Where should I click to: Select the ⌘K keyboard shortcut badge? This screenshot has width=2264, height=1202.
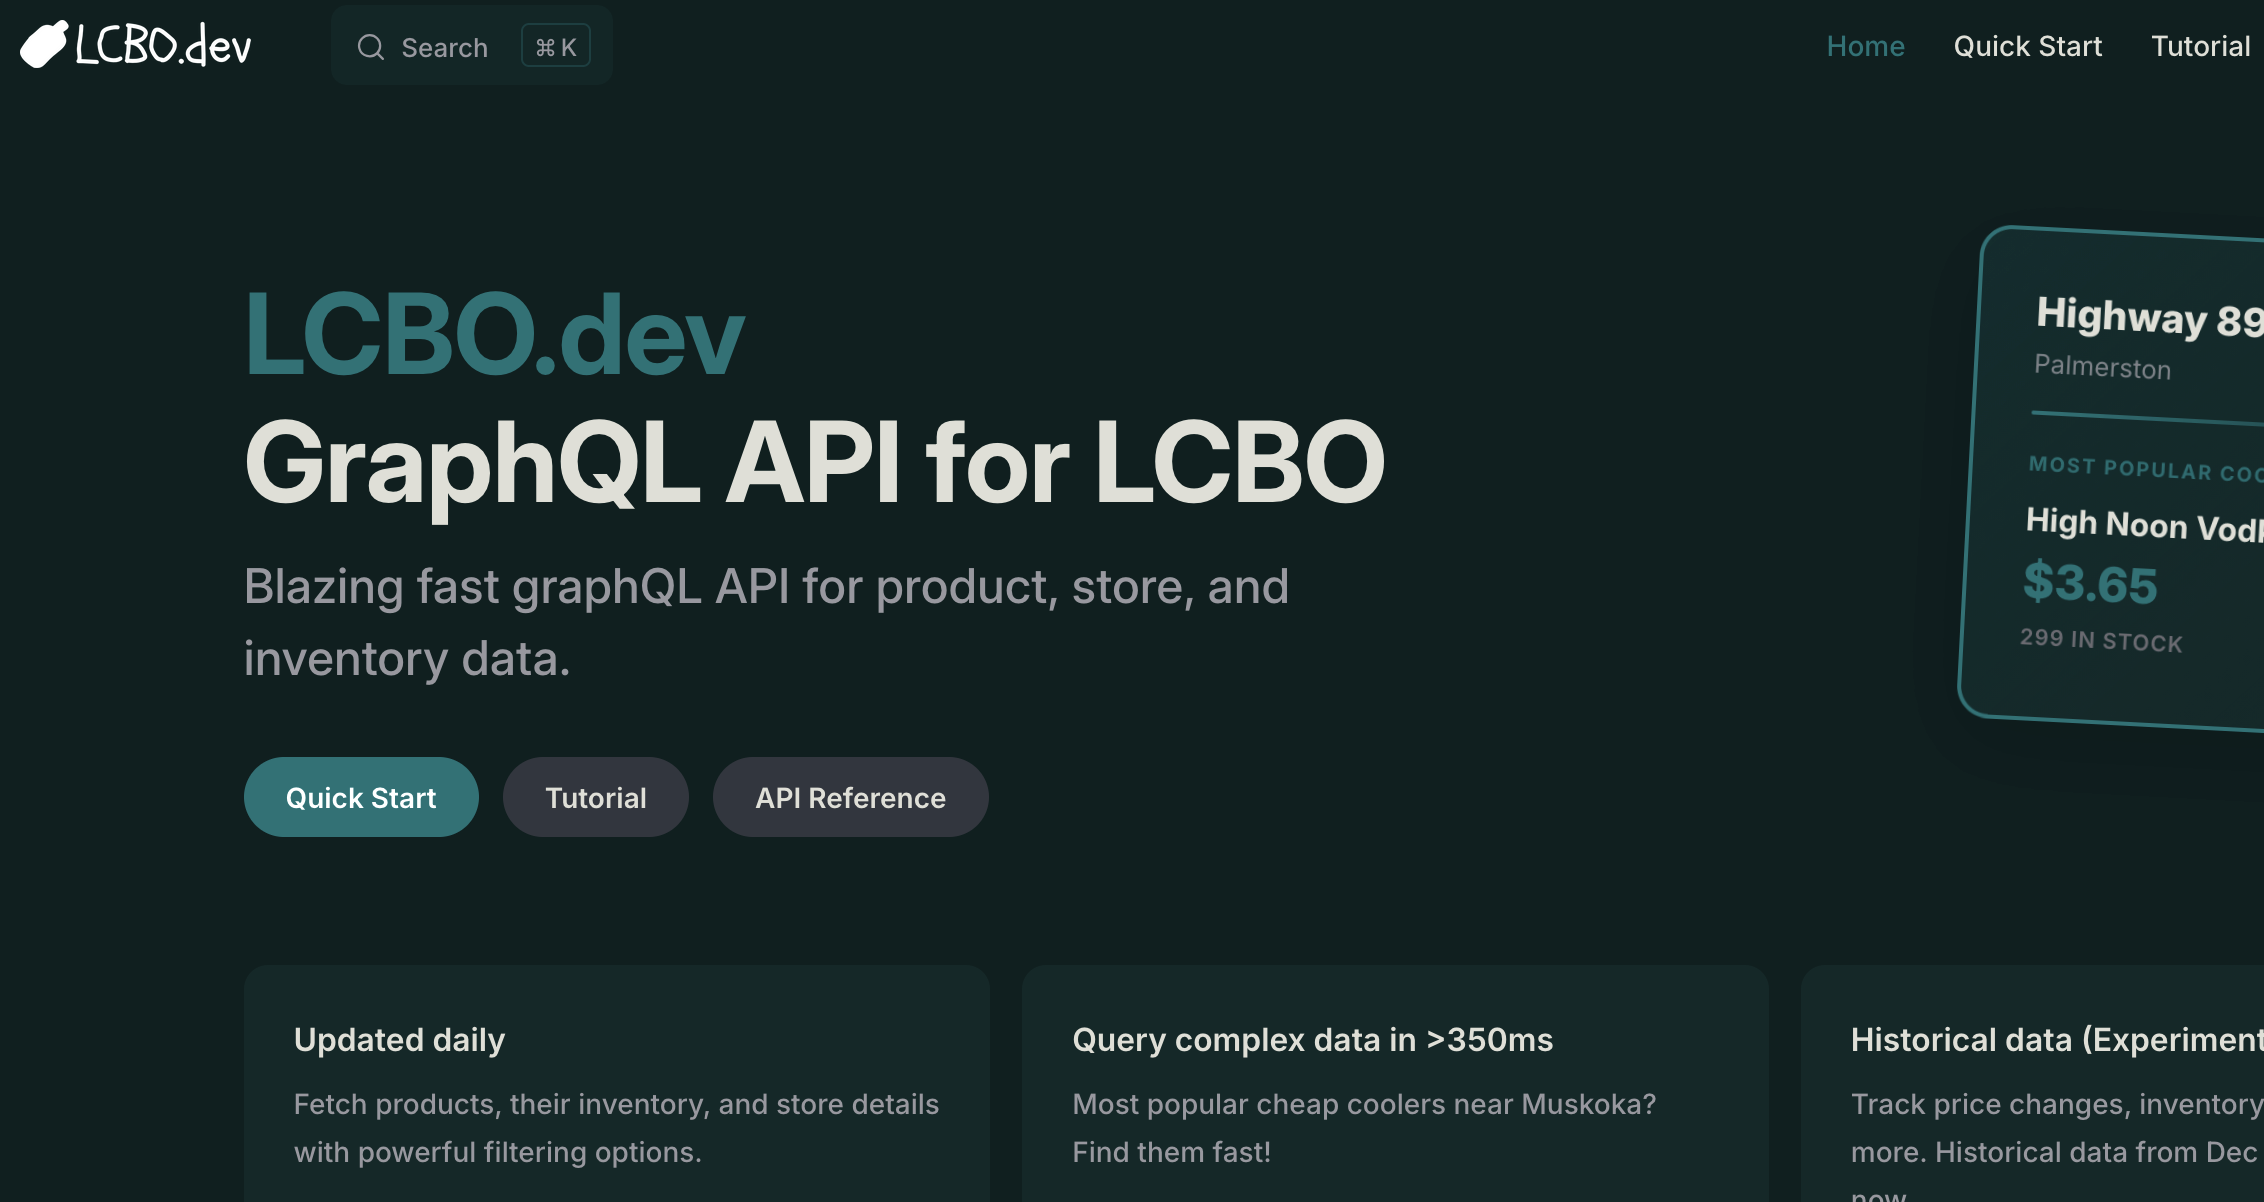tap(555, 45)
